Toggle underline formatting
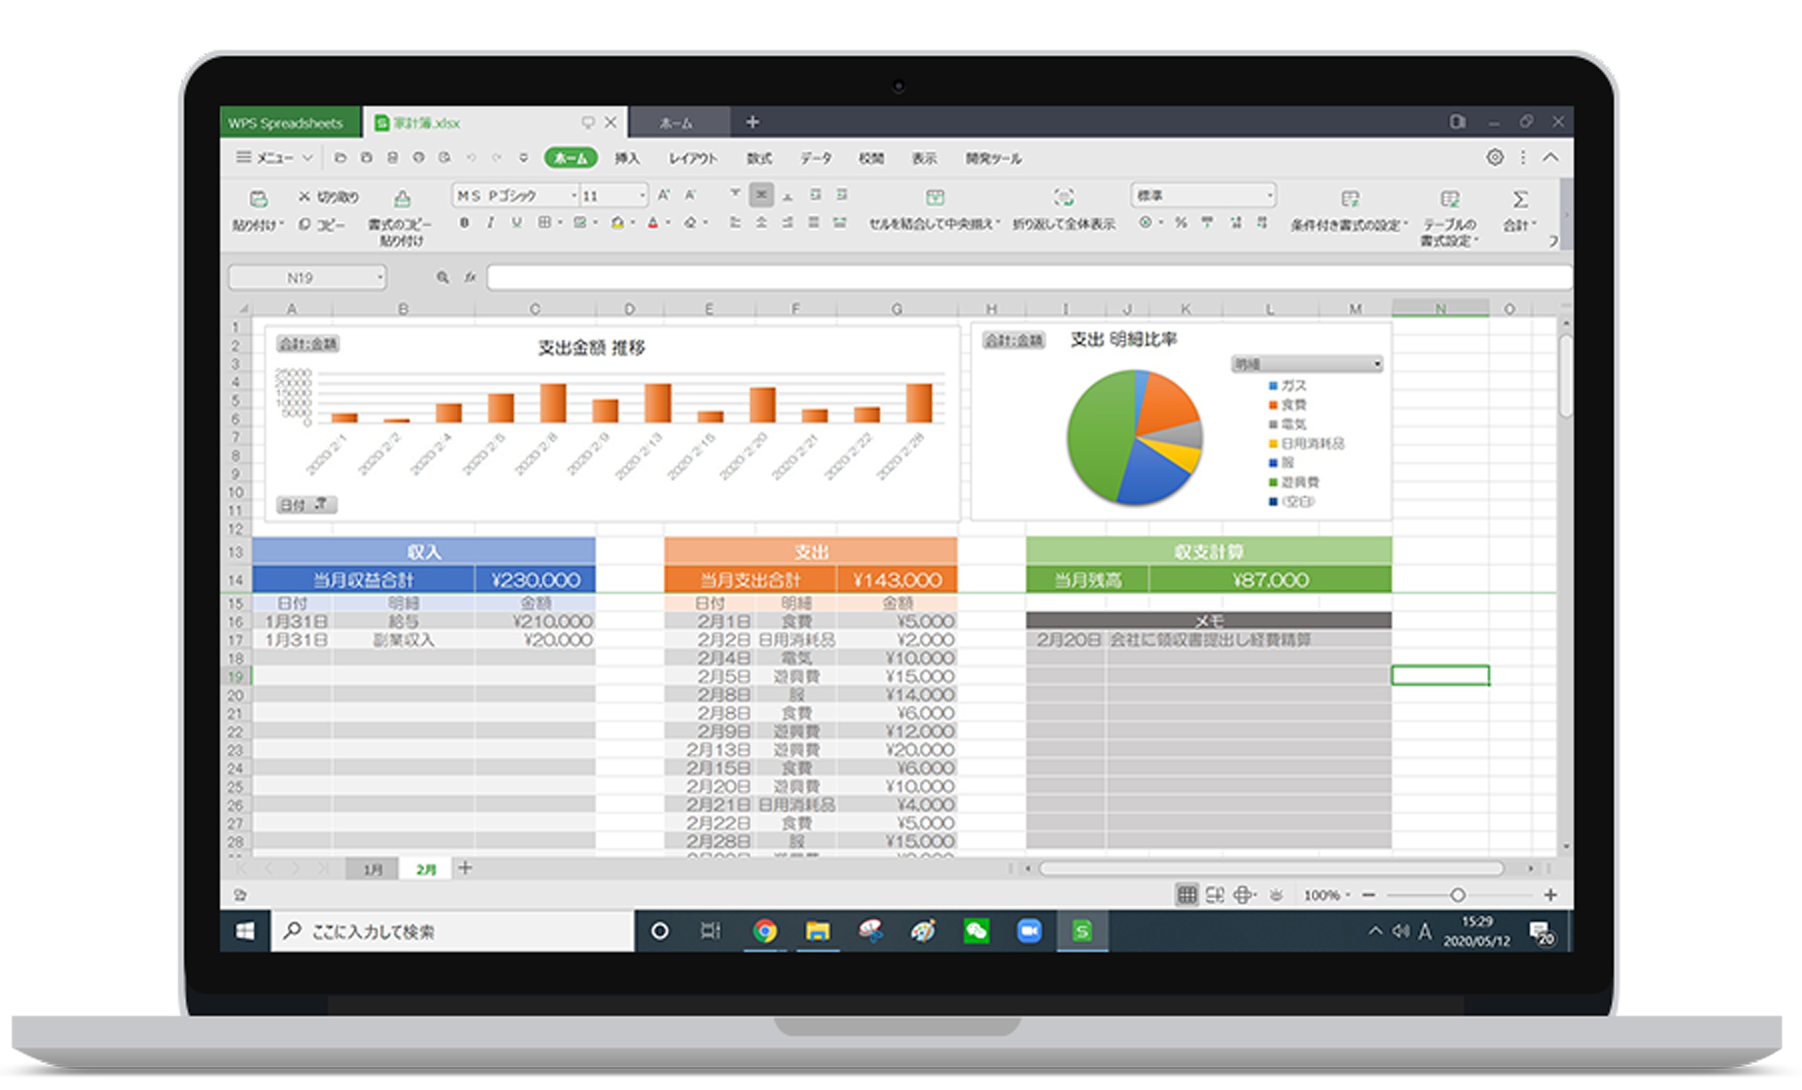The width and height of the screenshot is (1802, 1090). point(516,223)
